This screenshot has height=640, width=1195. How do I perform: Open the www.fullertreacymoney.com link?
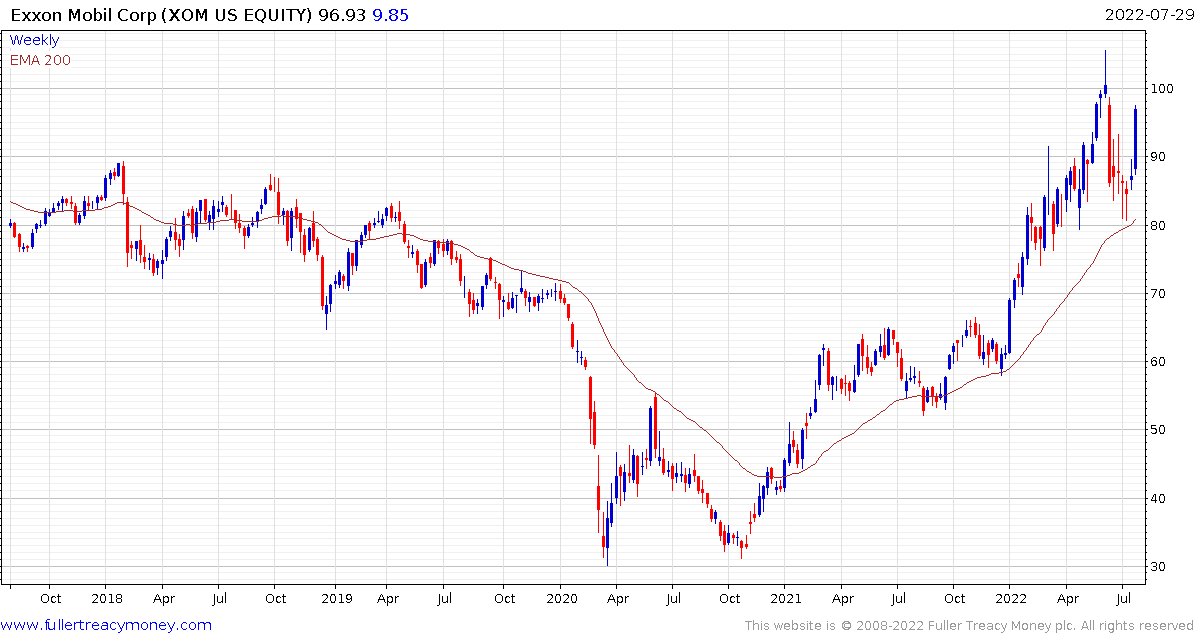(x=106, y=626)
